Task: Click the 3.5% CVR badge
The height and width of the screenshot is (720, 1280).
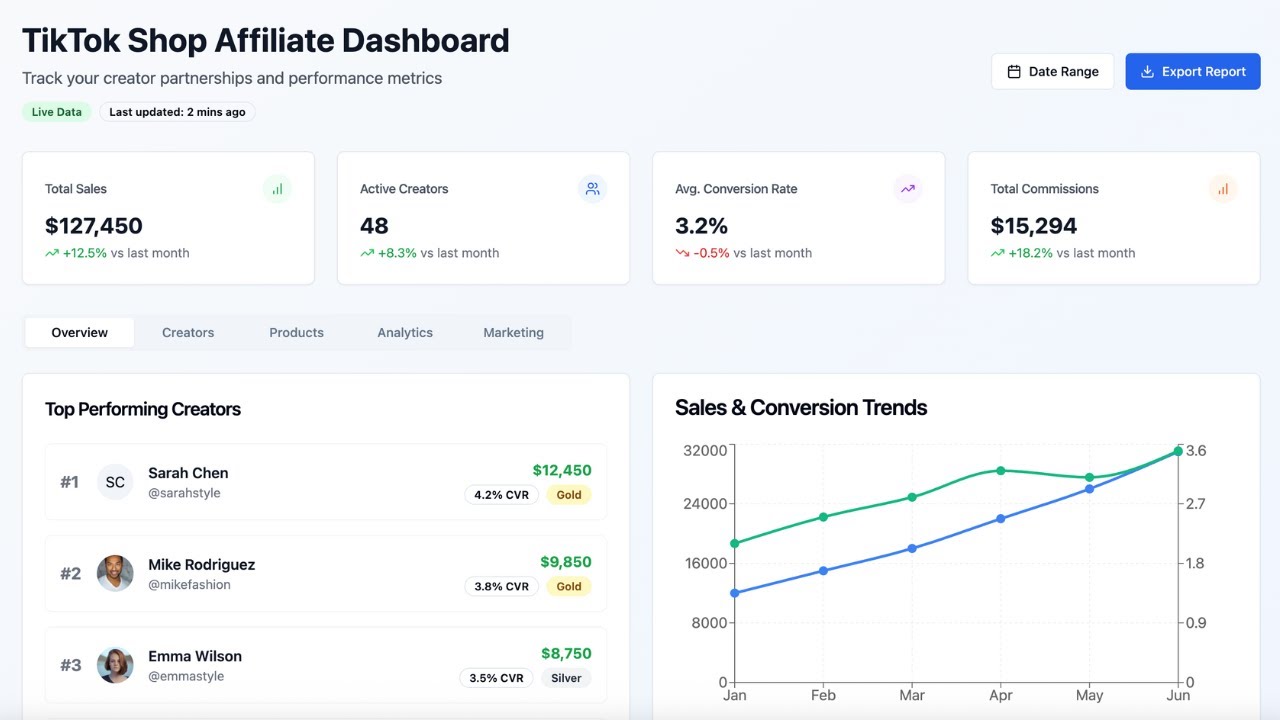Action: point(496,678)
